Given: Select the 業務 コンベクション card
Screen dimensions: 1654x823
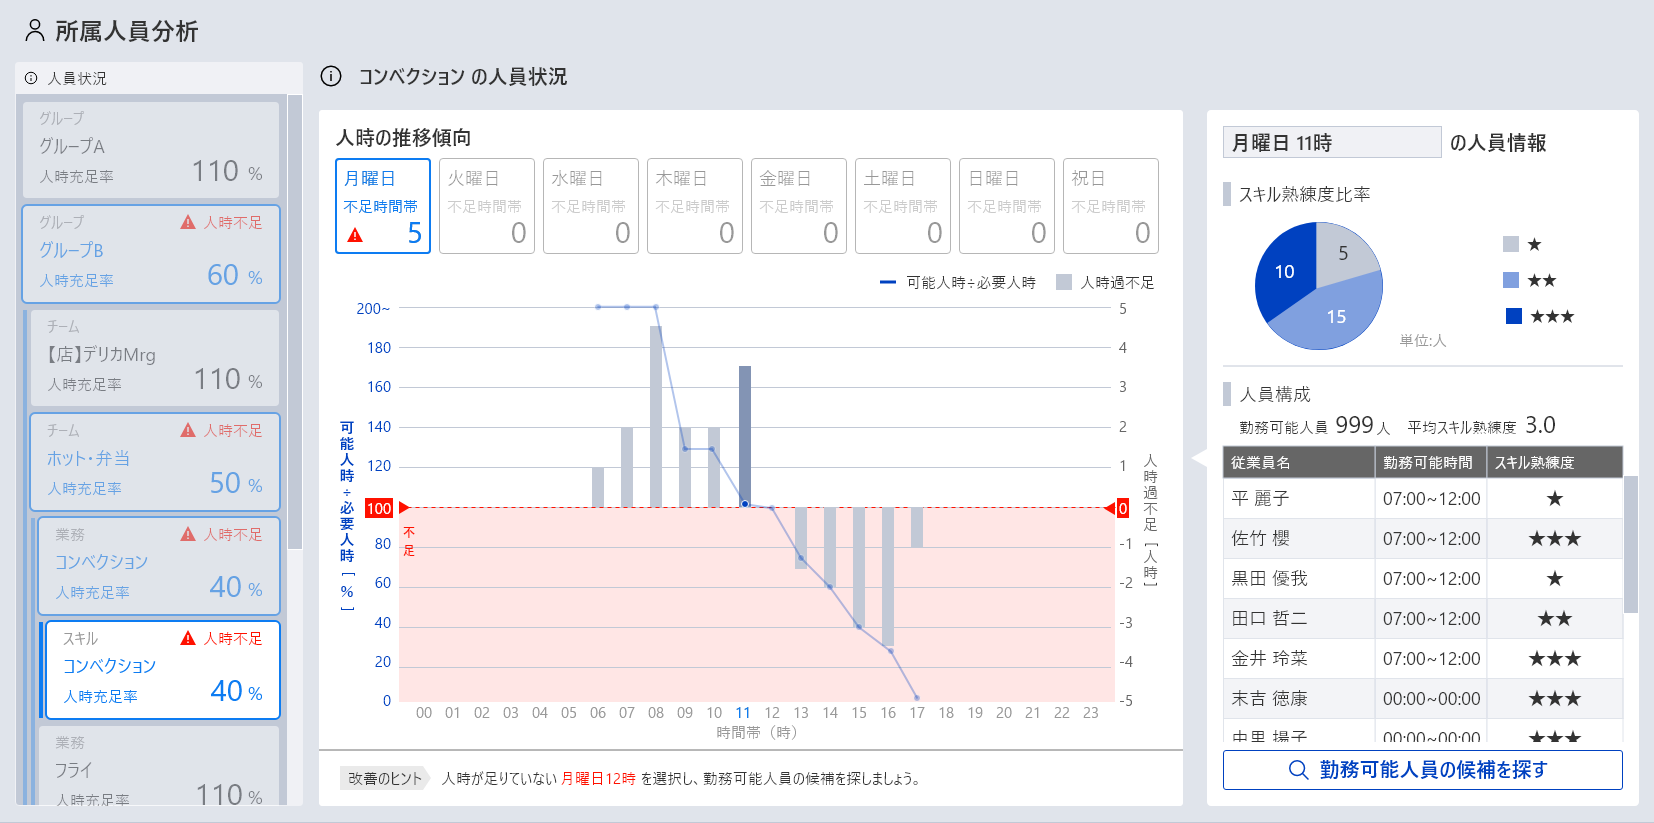Looking at the screenshot, I should click(x=159, y=566).
